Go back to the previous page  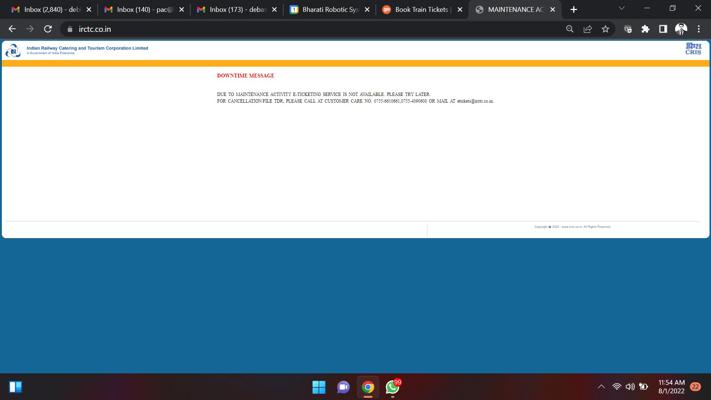12,29
